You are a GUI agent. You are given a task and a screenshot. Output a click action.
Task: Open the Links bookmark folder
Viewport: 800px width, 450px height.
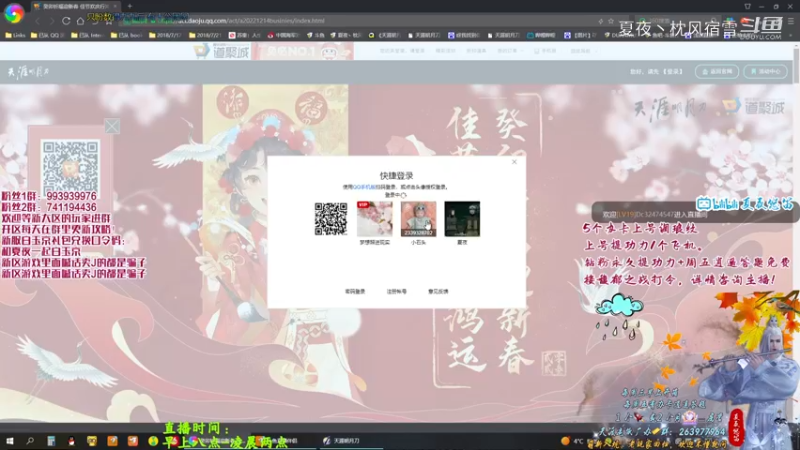tap(15, 35)
